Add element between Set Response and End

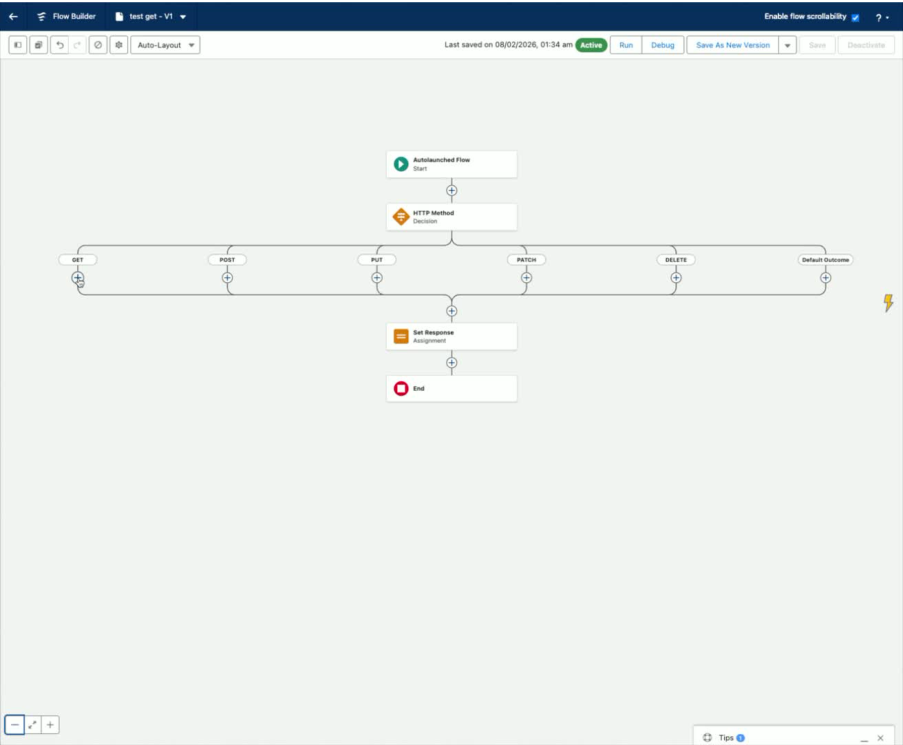point(452,363)
